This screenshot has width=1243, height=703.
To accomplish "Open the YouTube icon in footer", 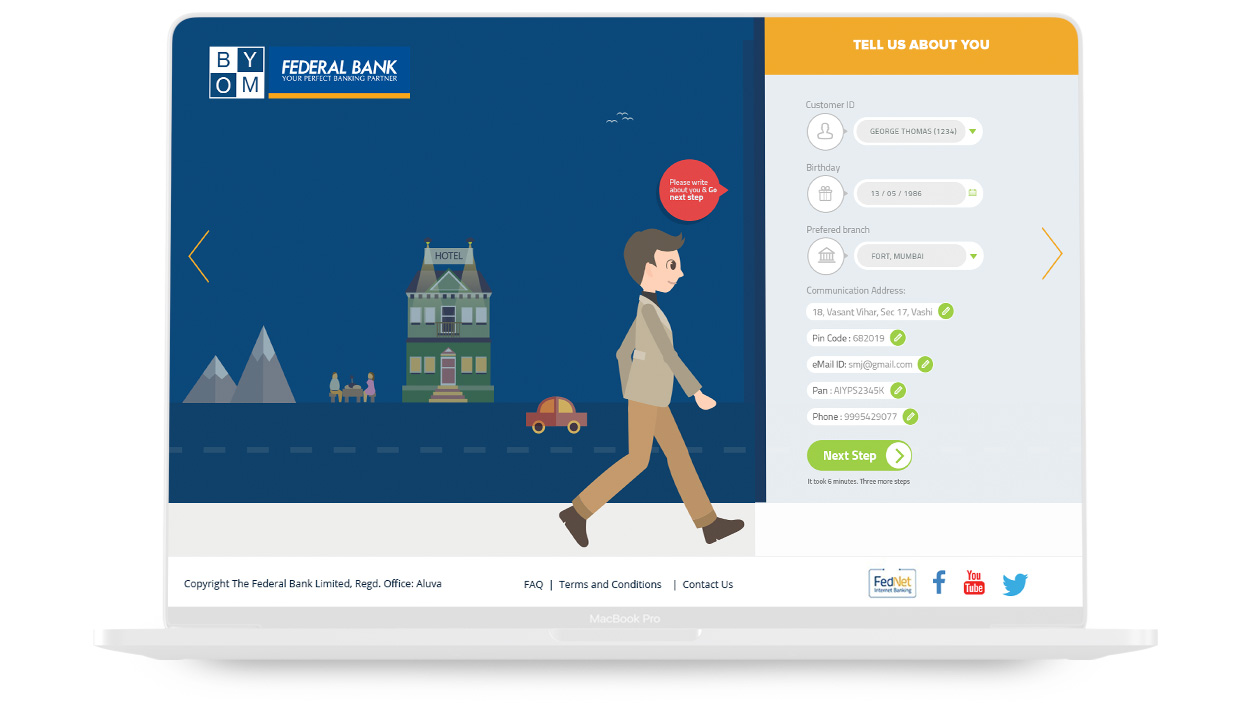I will click(x=974, y=582).
